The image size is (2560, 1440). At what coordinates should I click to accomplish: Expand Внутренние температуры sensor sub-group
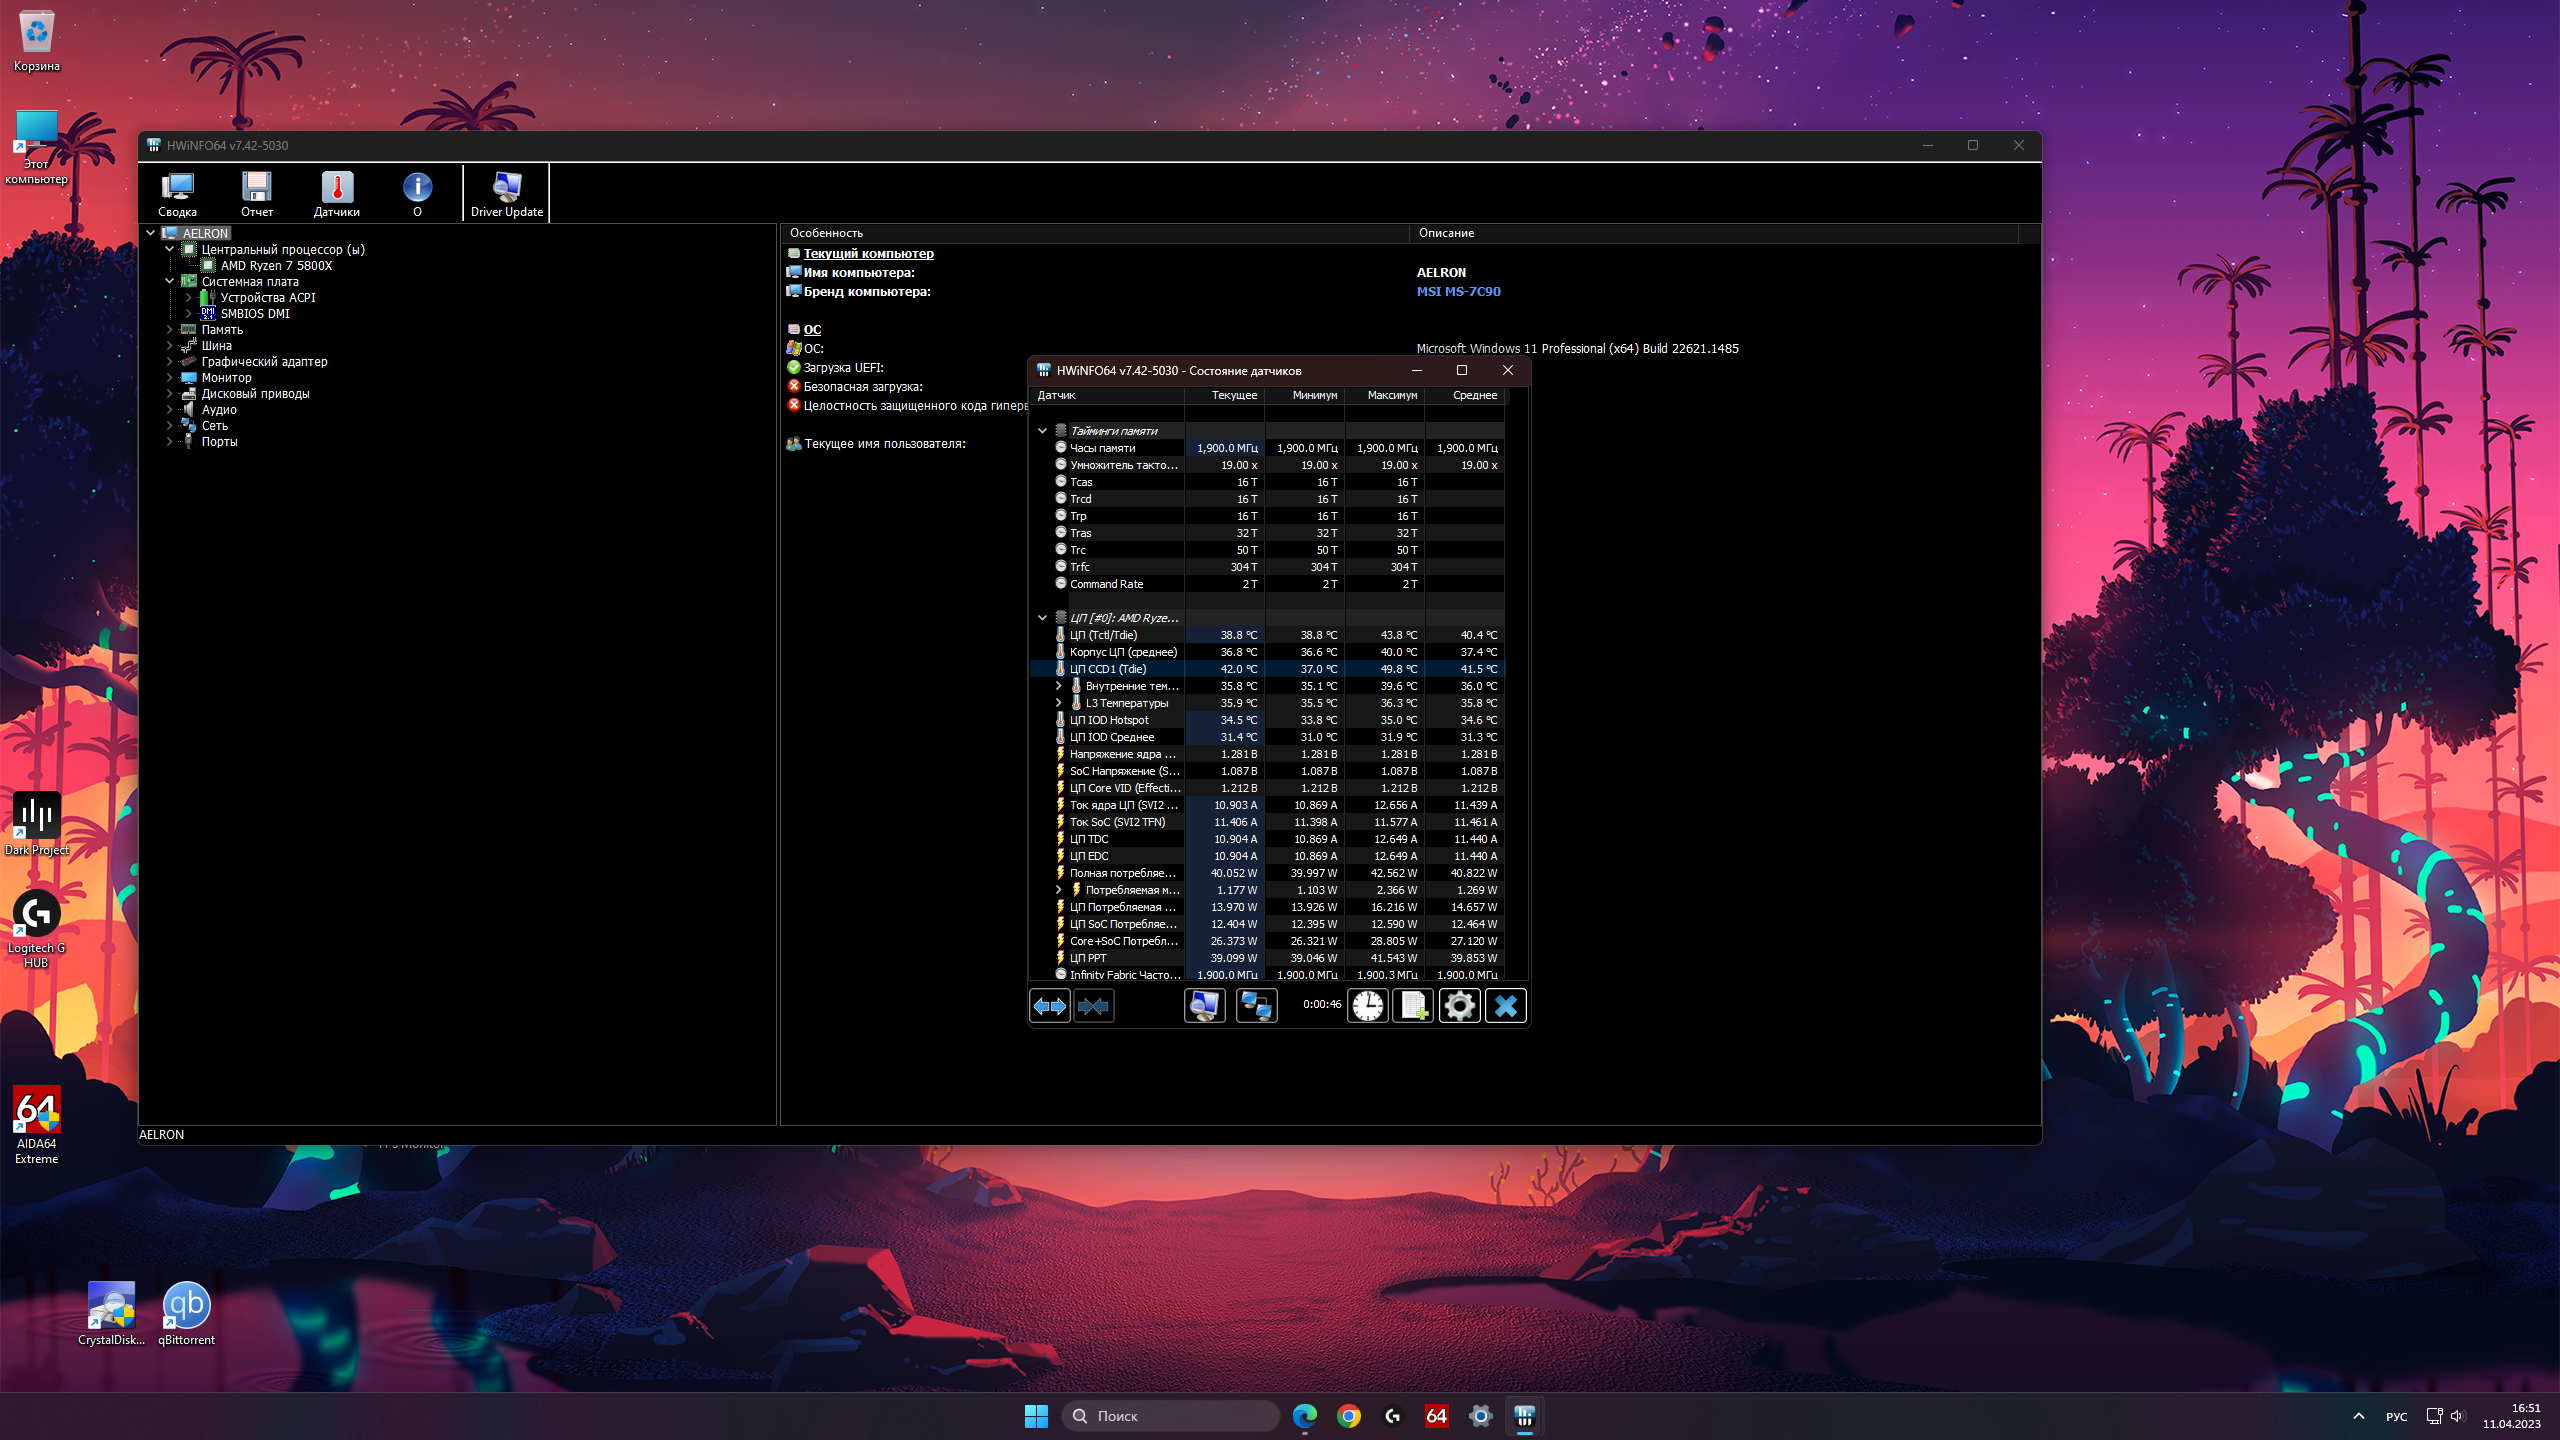pos(1058,686)
